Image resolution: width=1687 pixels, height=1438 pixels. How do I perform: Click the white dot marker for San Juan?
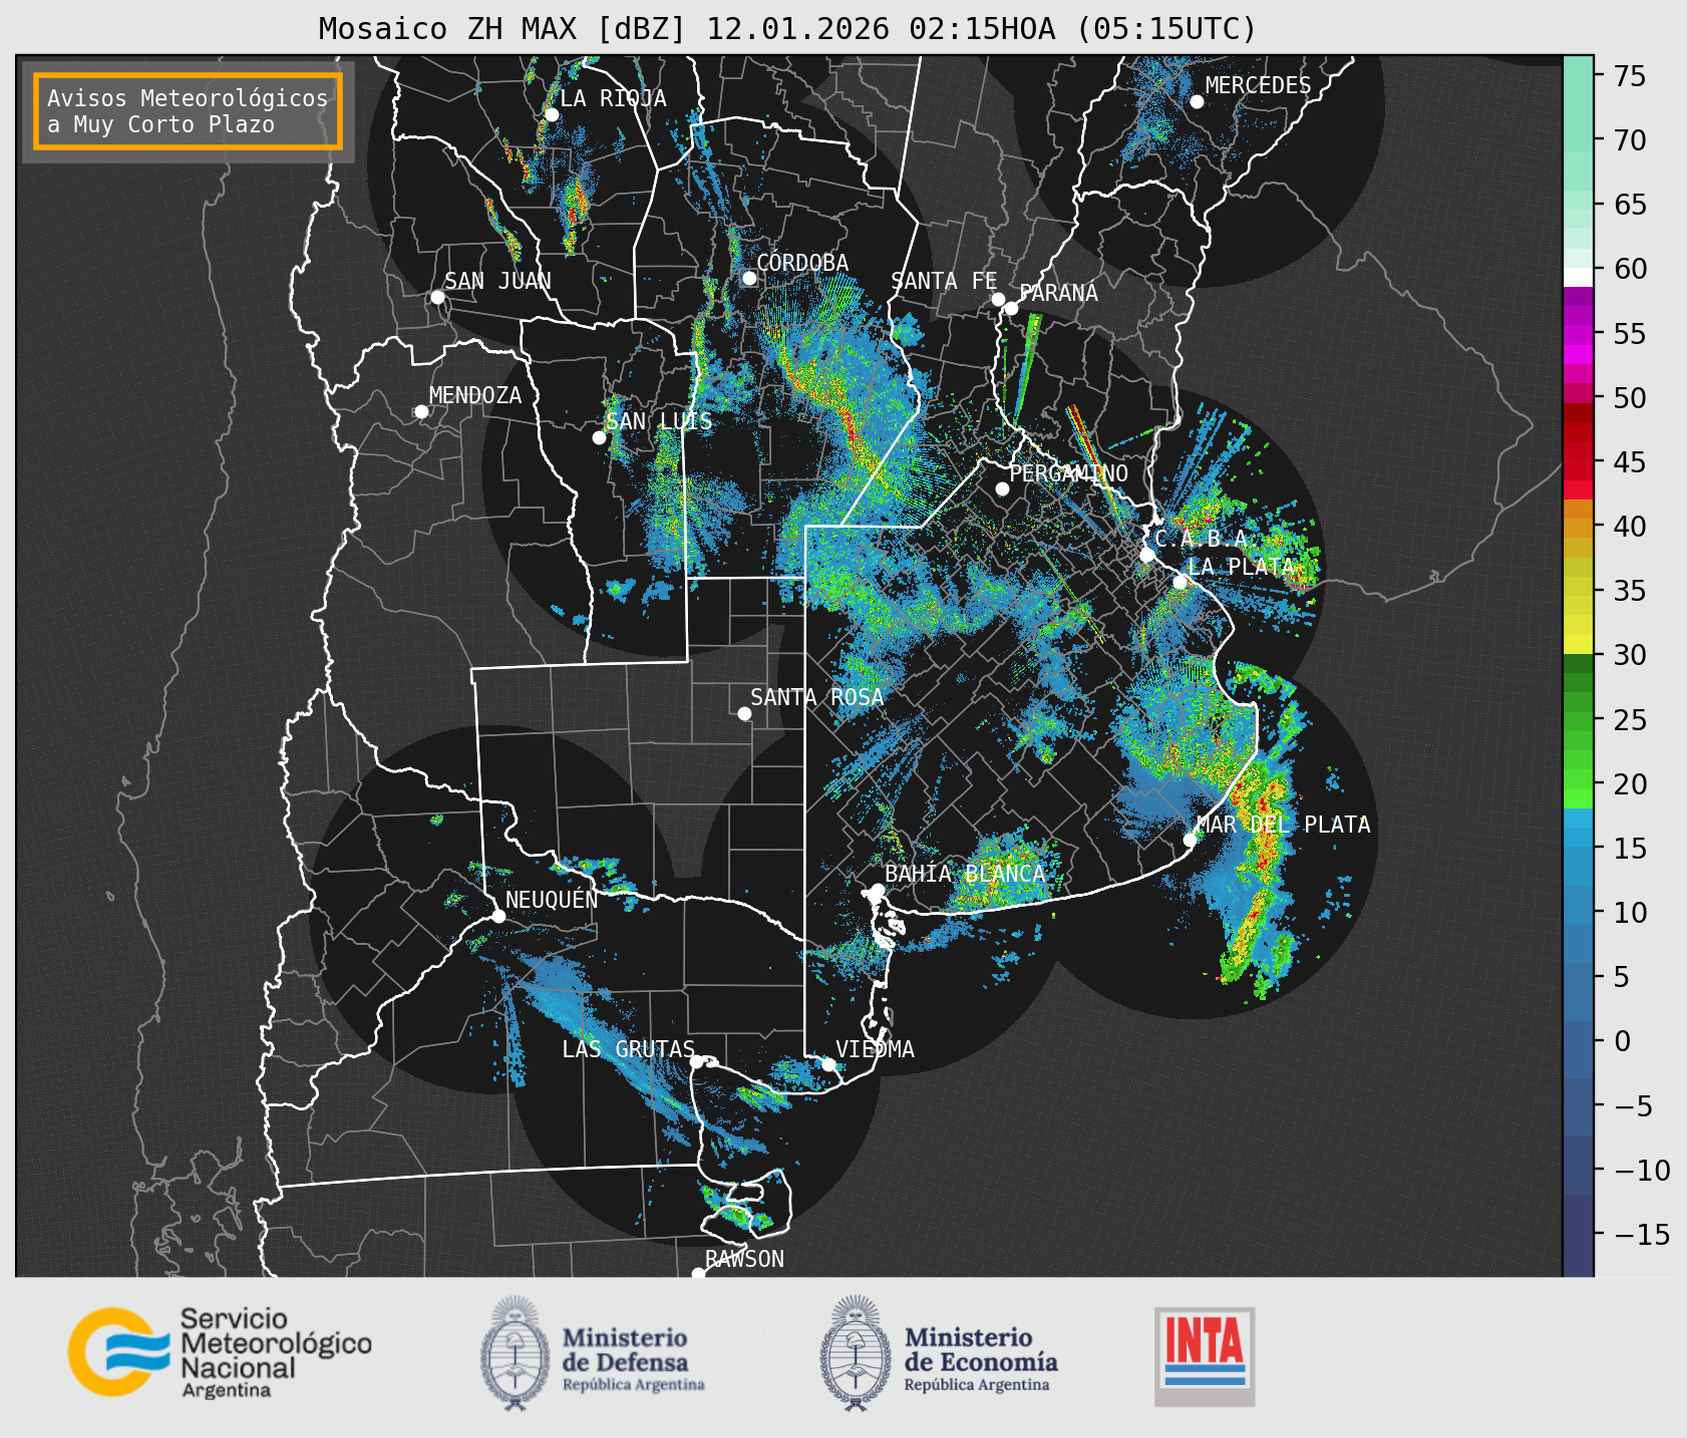pyautogui.click(x=437, y=297)
